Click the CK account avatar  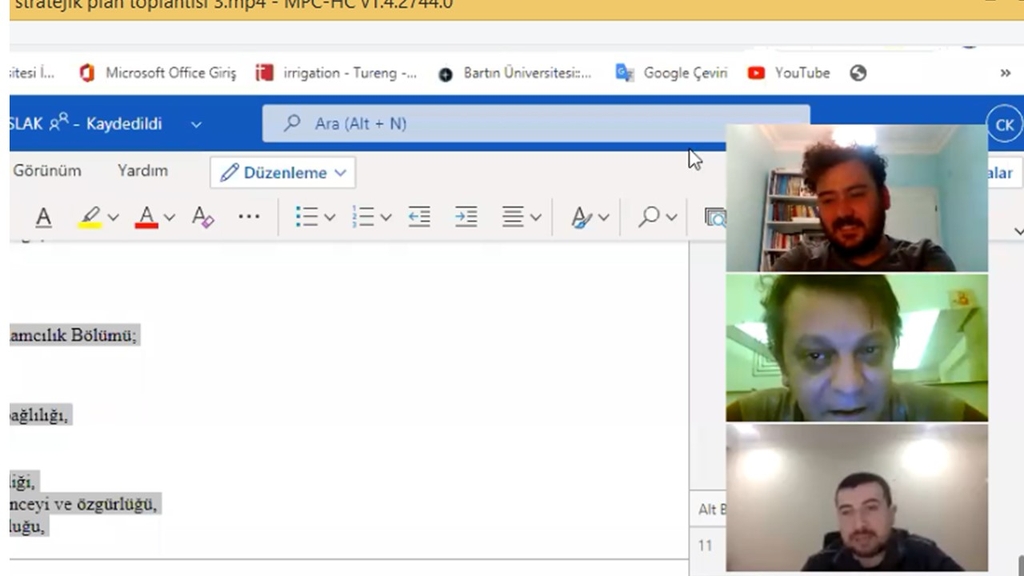(1003, 124)
